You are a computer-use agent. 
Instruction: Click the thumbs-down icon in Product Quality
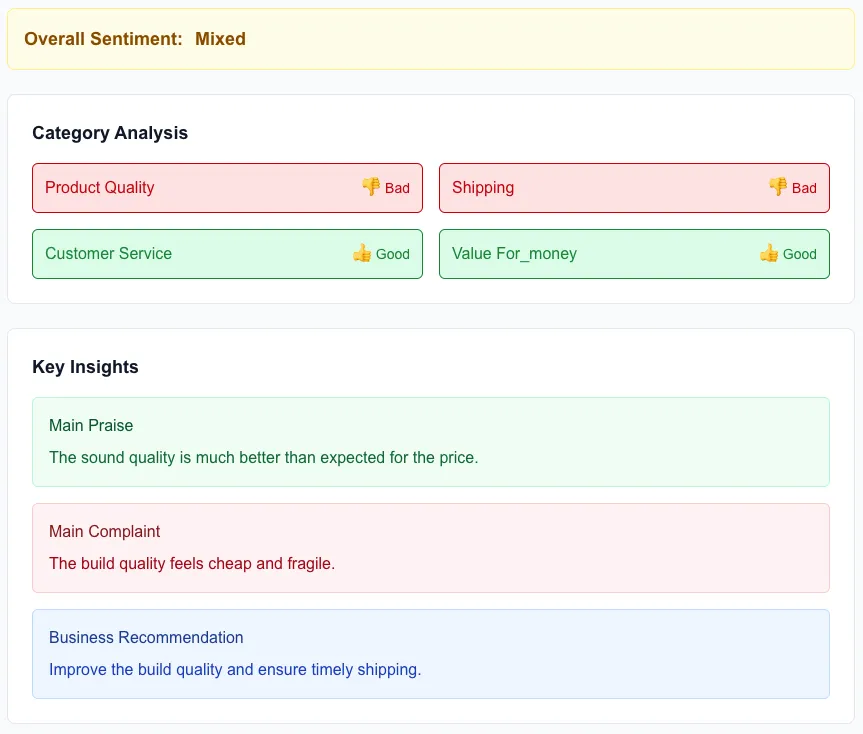[x=371, y=187]
